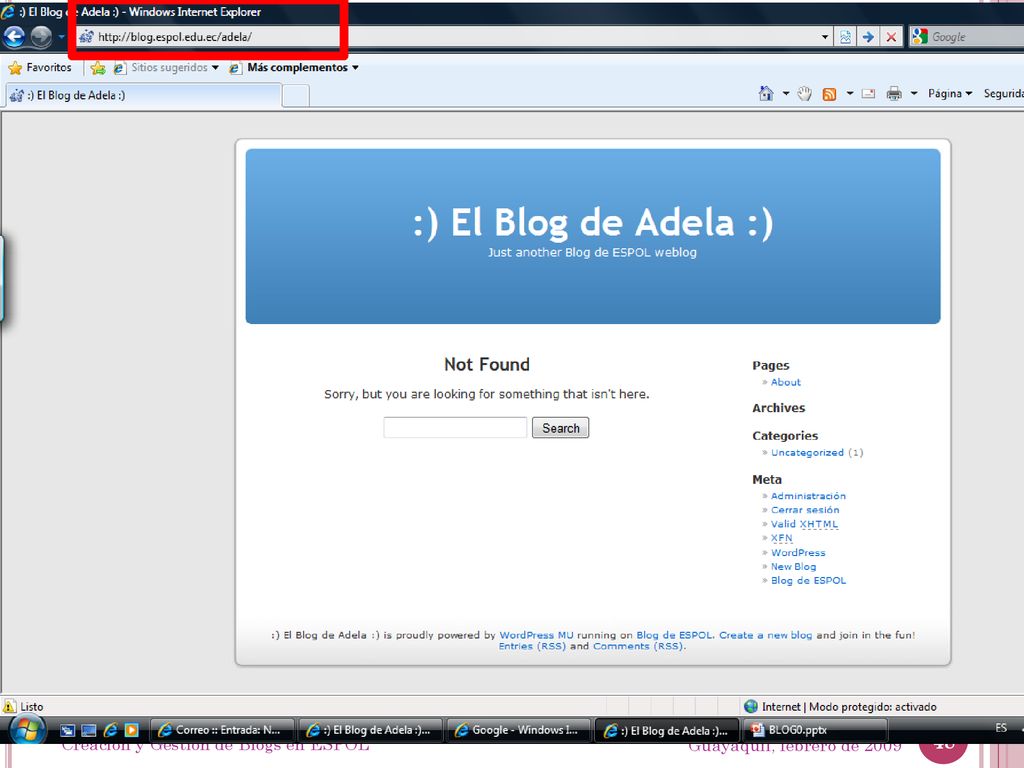This screenshot has width=1024, height=768.
Task: Switch to BLOG0.pptx taskbar window
Action: point(815,730)
